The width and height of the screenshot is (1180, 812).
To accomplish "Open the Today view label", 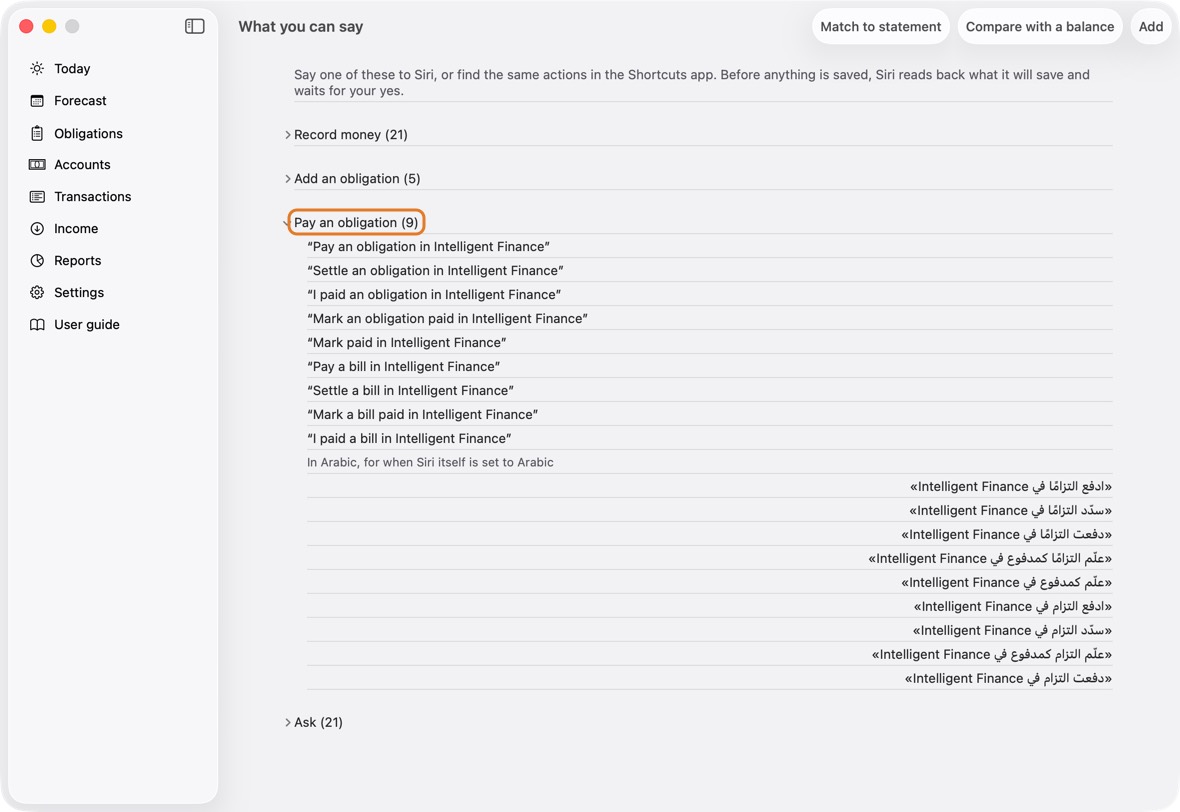I will (72, 68).
